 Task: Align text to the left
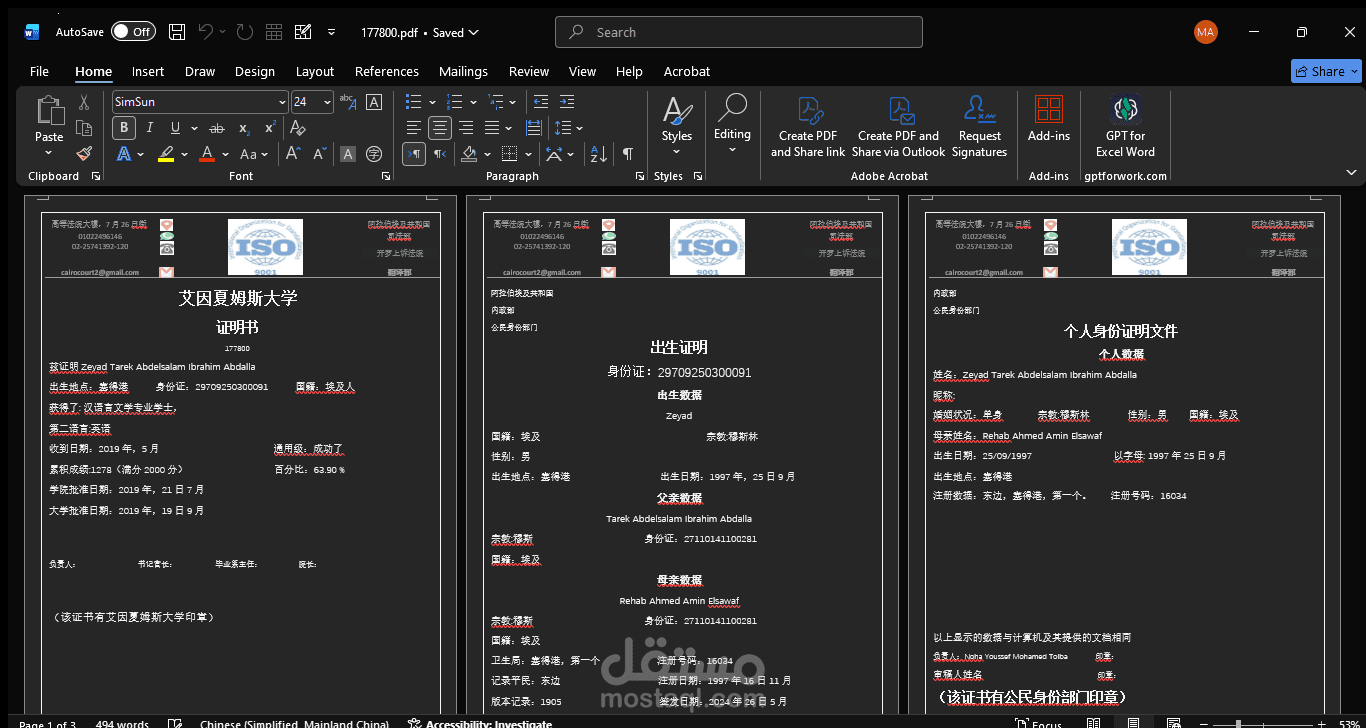click(413, 128)
